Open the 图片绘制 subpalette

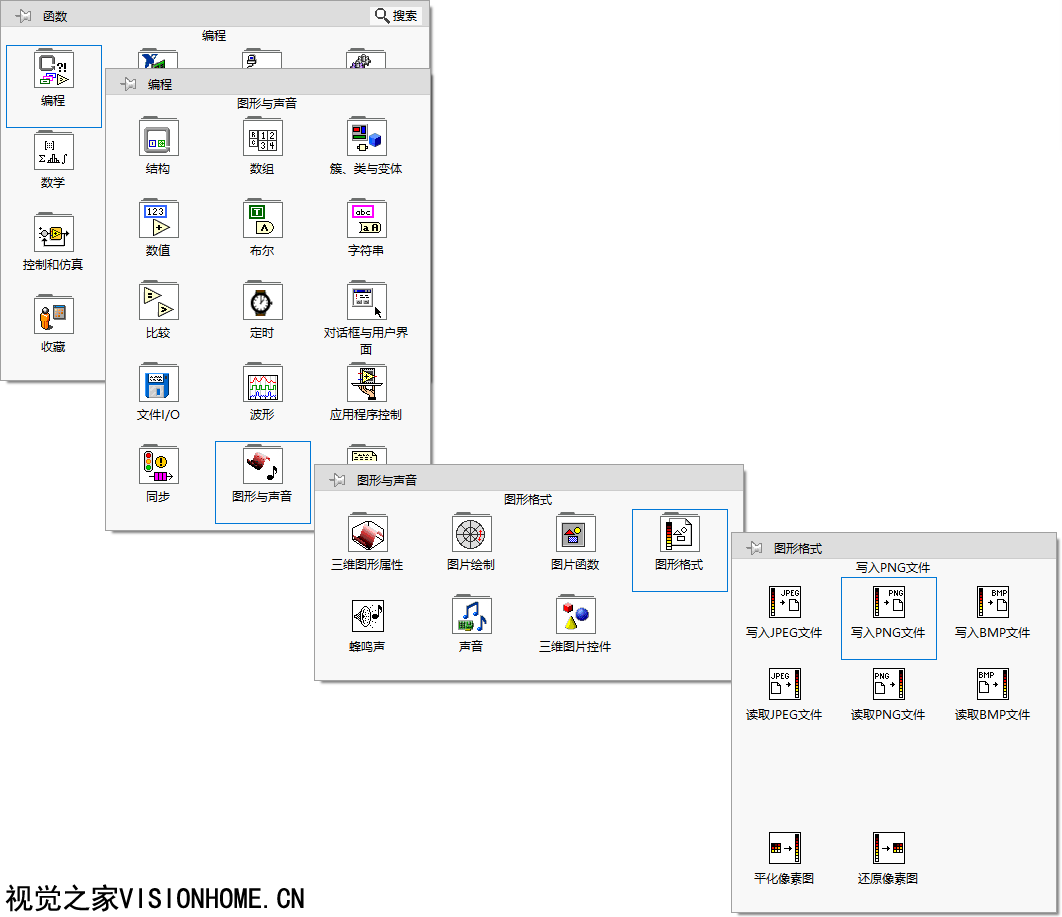point(471,535)
